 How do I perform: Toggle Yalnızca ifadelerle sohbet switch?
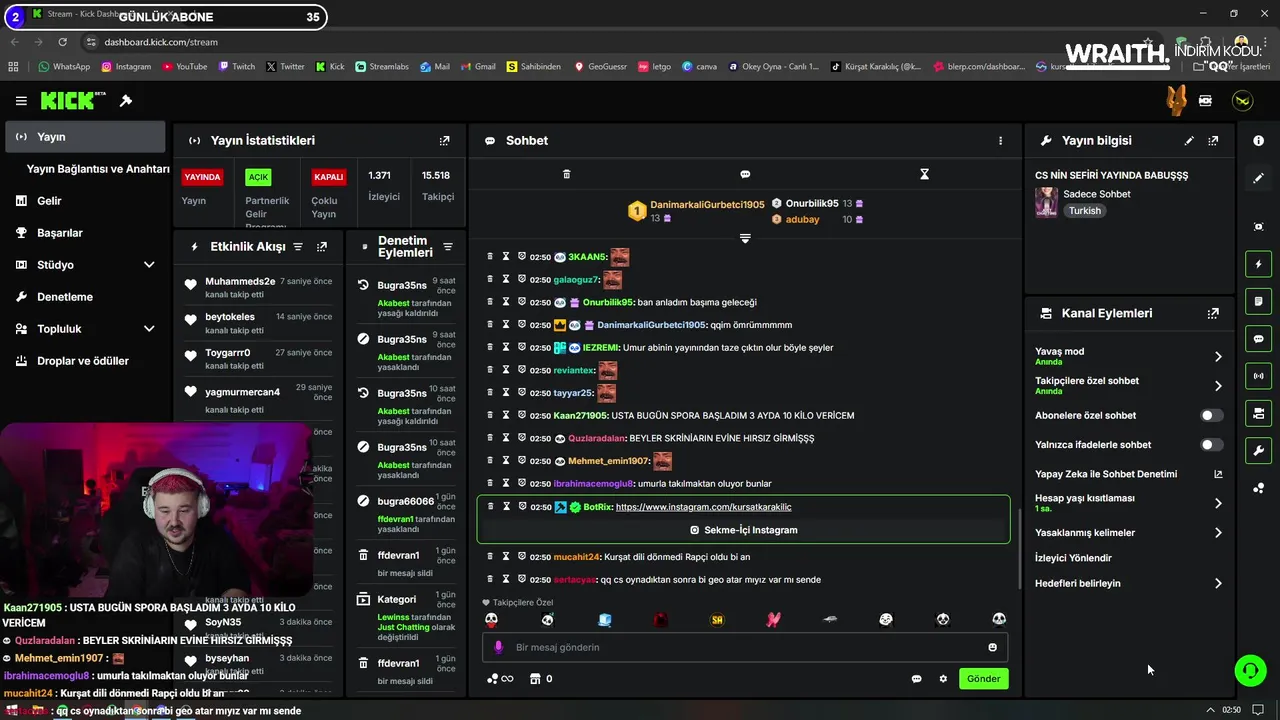pyautogui.click(x=1211, y=445)
